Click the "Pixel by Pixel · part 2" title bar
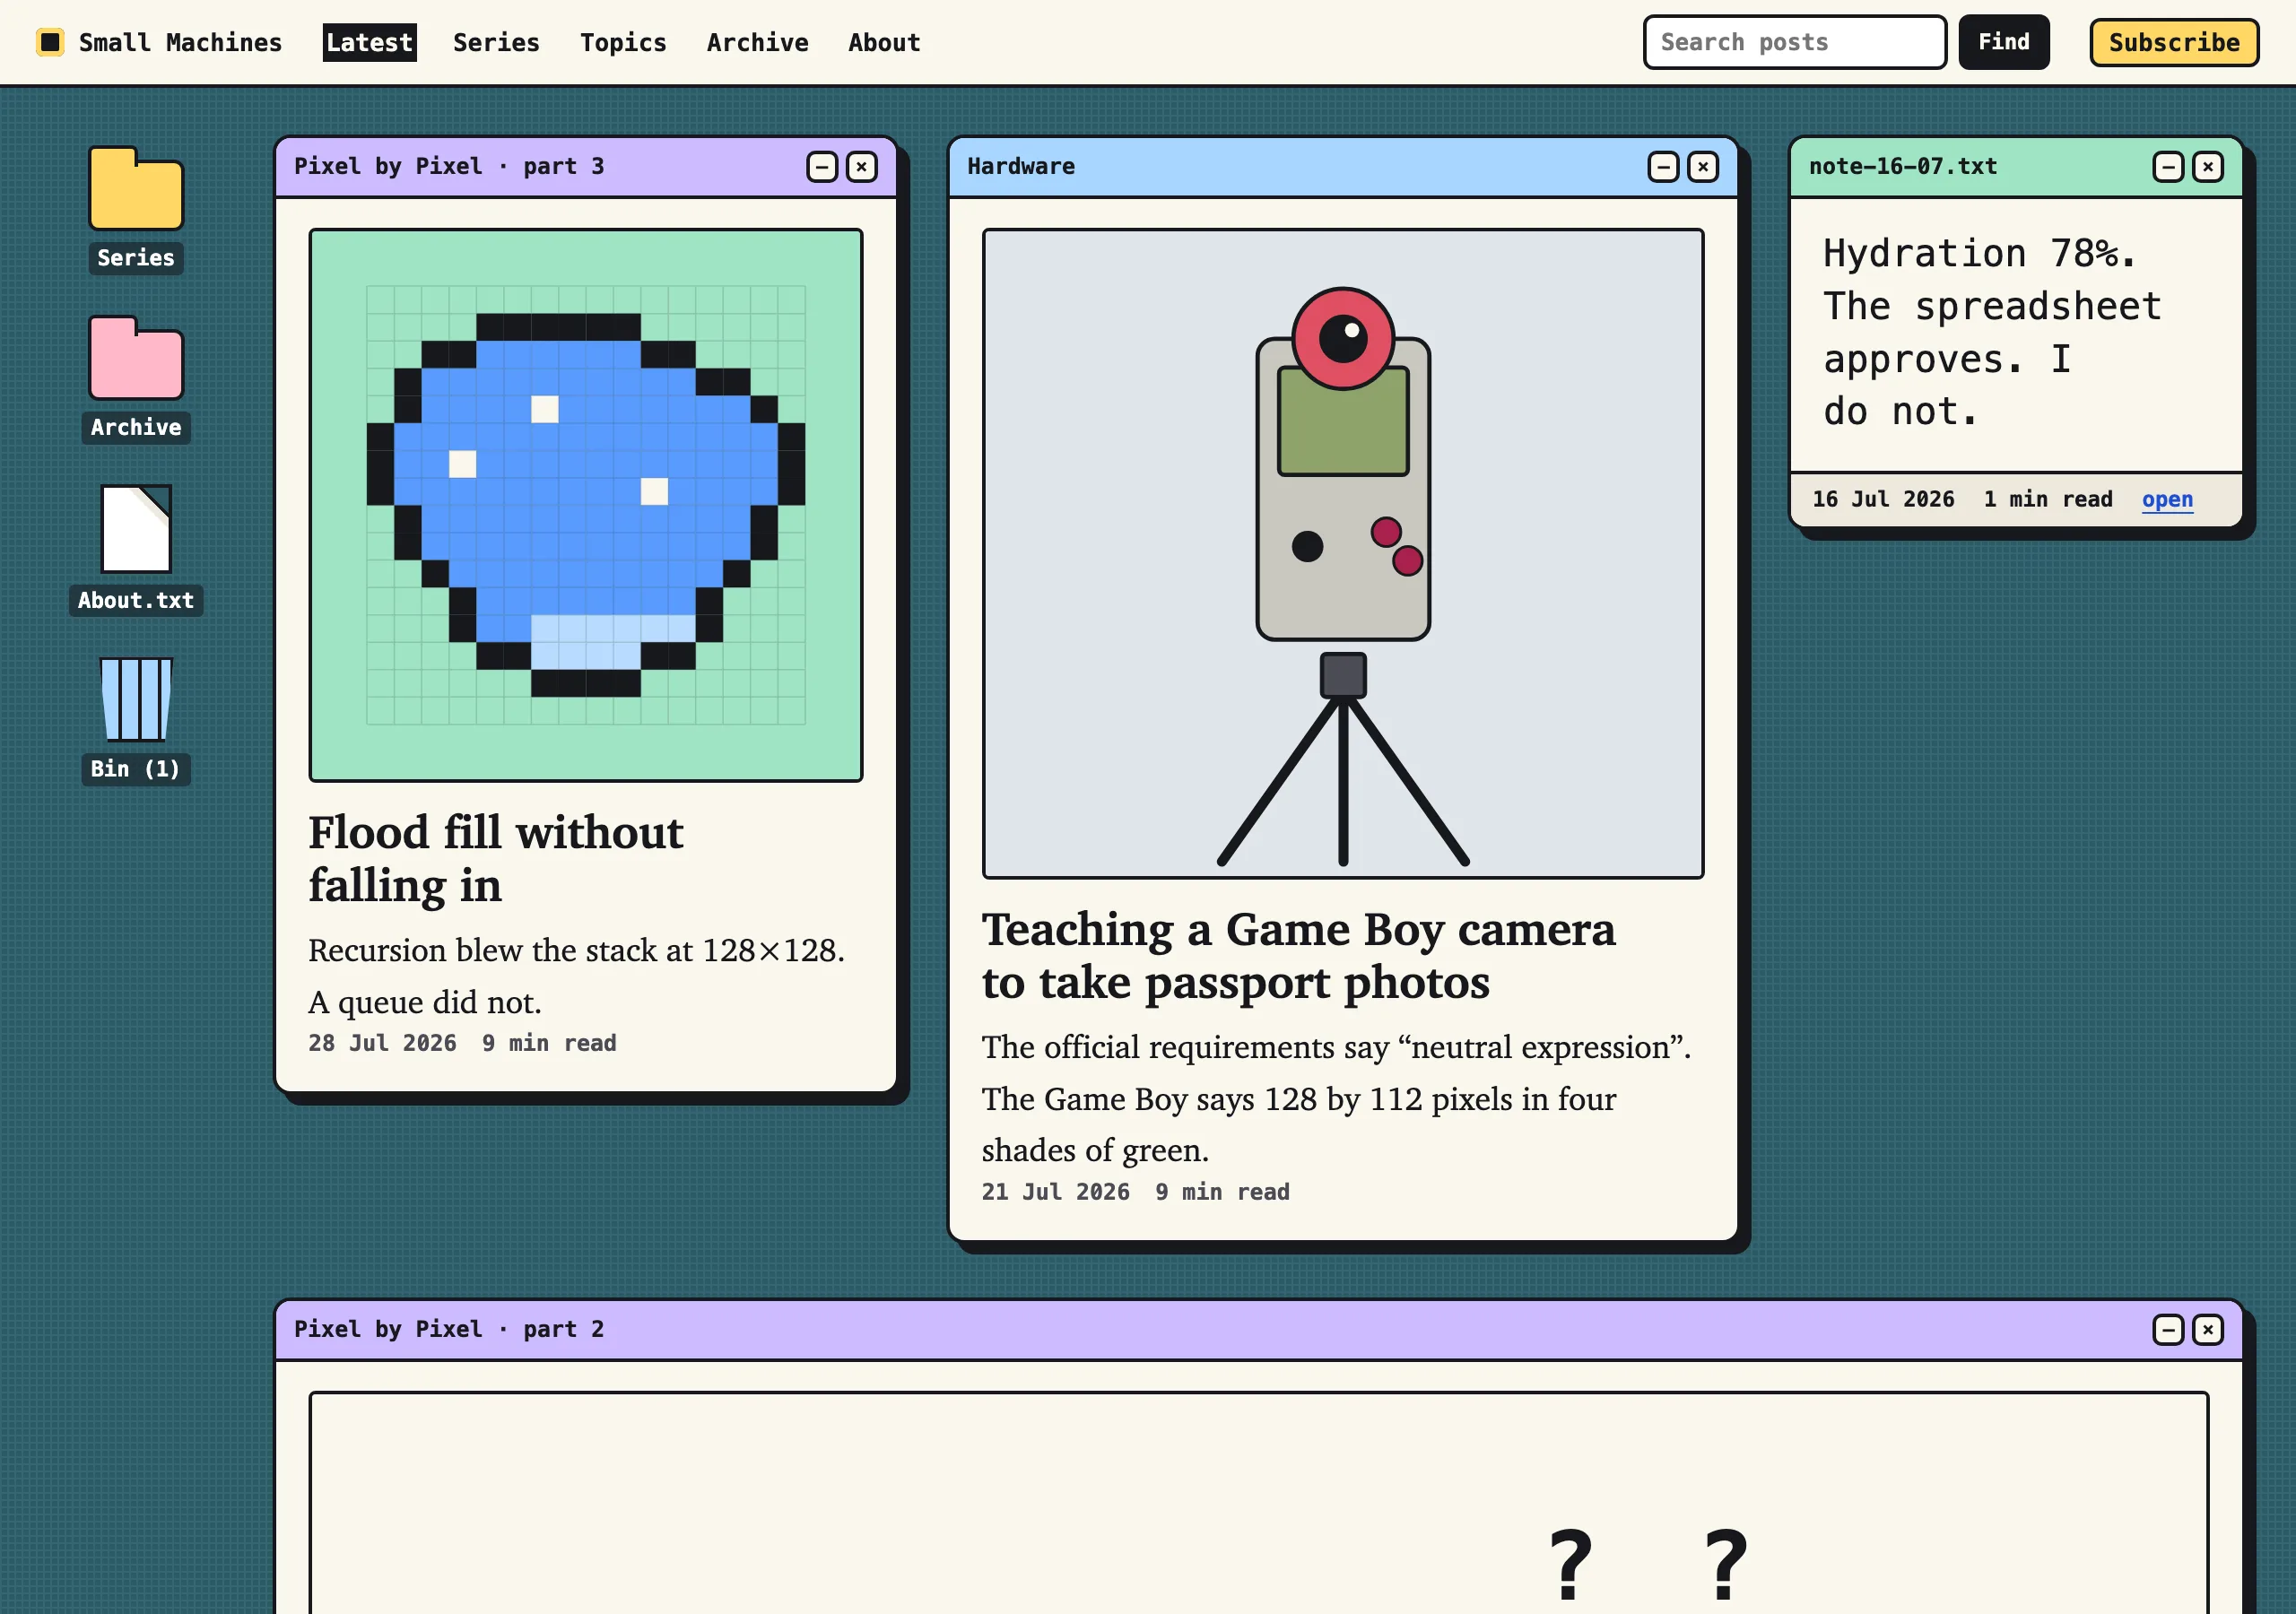Viewport: 2296px width, 1614px height. (1259, 1330)
